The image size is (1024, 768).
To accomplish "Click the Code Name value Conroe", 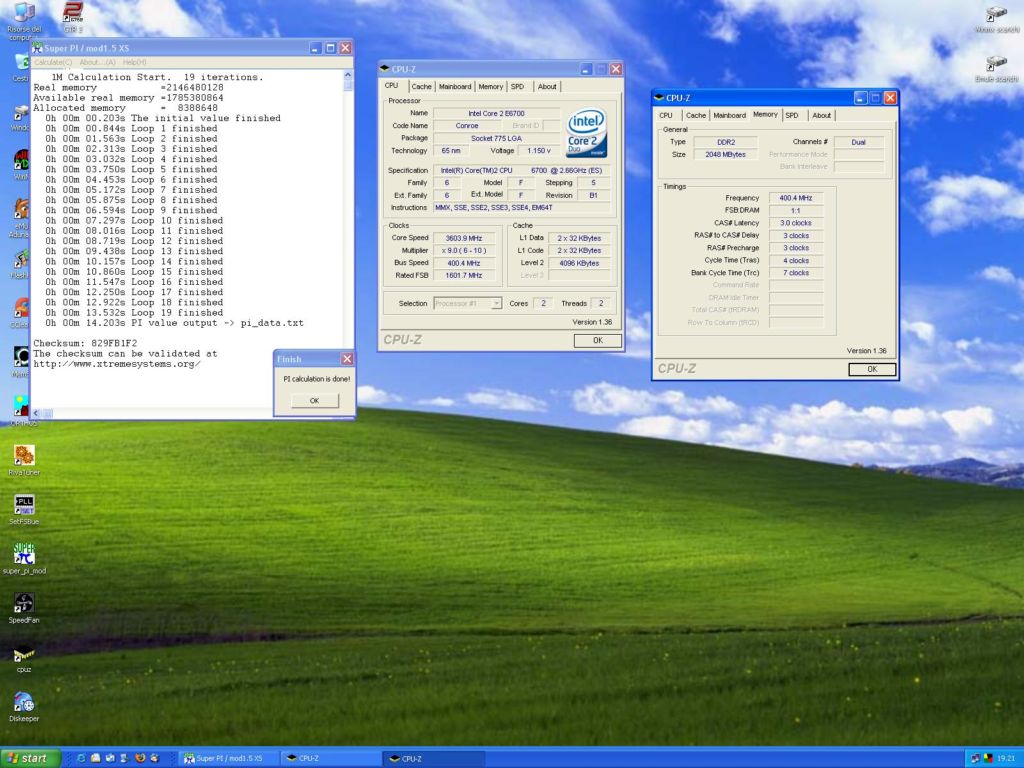I will tap(467, 125).
